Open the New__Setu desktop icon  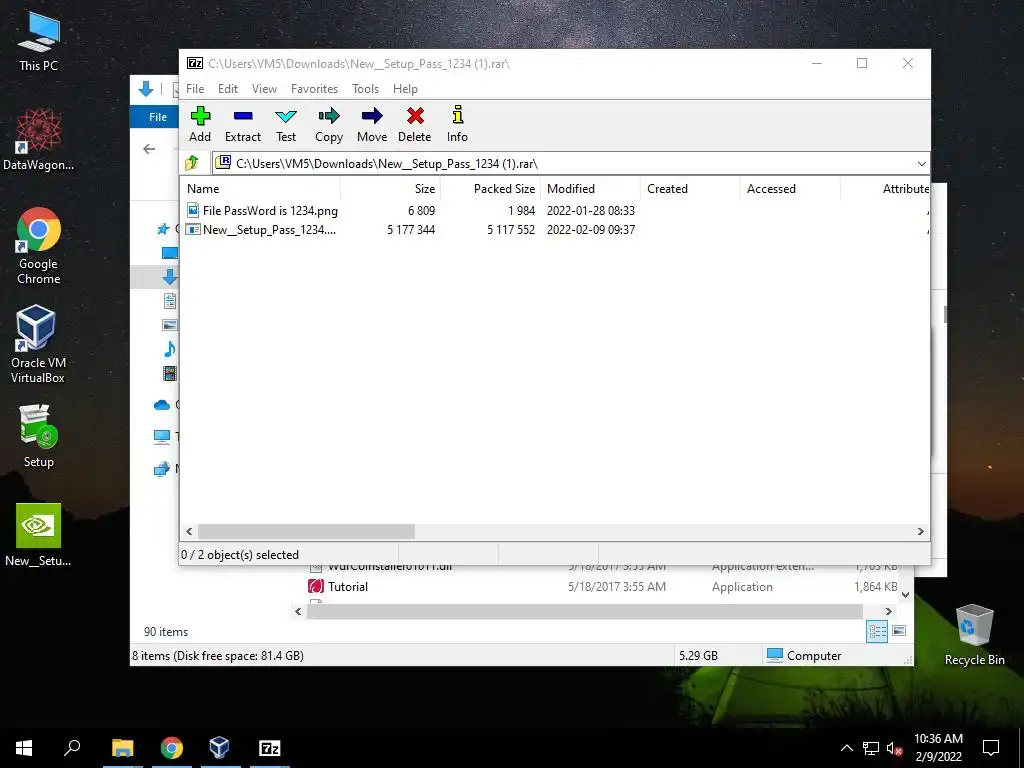[39, 535]
